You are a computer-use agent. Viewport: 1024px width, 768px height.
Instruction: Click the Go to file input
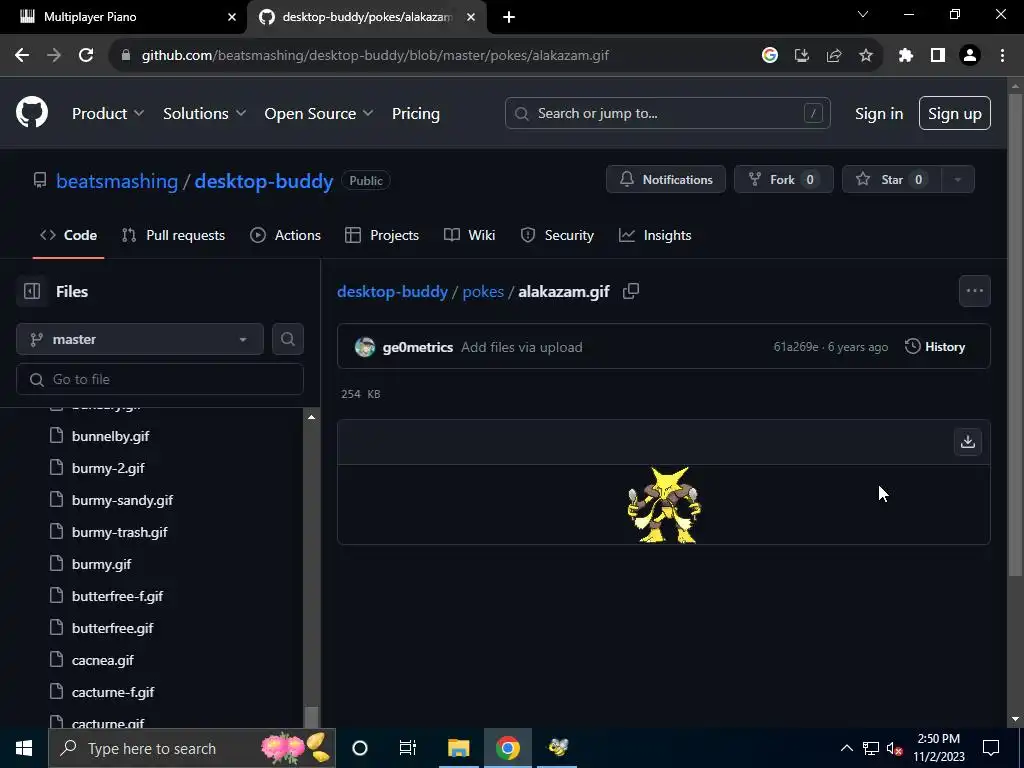[160, 379]
